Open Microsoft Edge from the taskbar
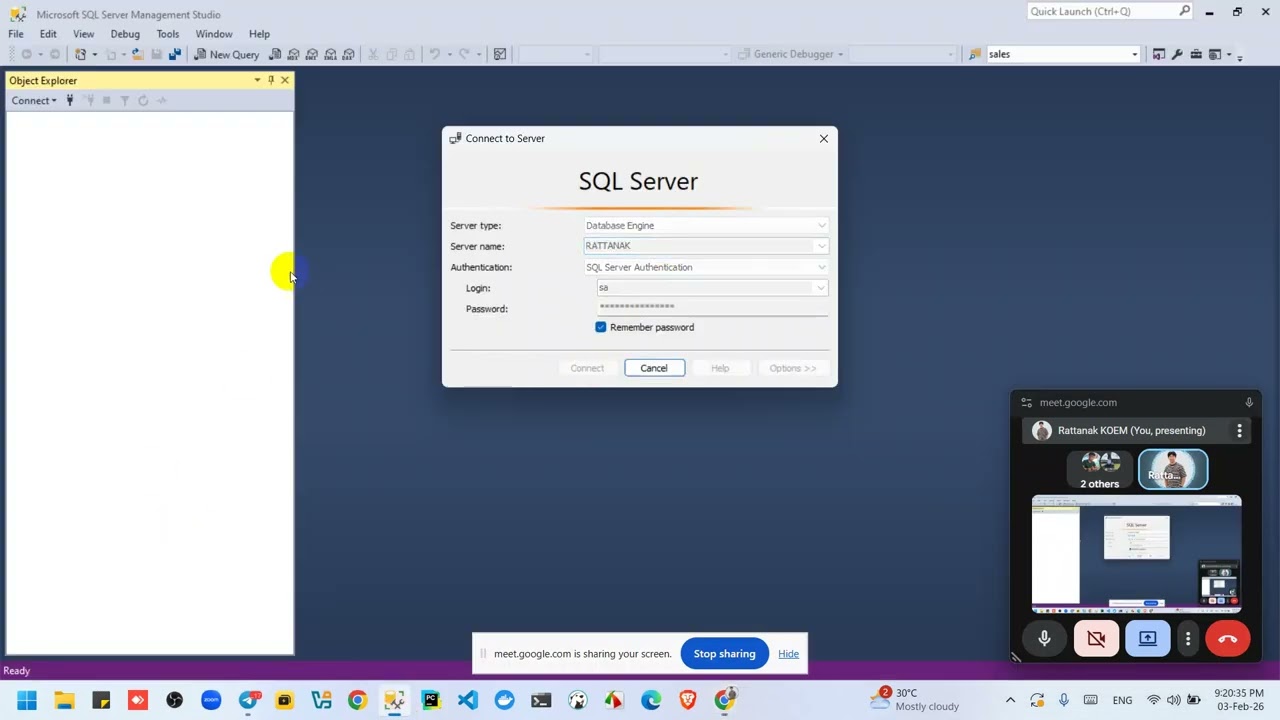 [651, 700]
